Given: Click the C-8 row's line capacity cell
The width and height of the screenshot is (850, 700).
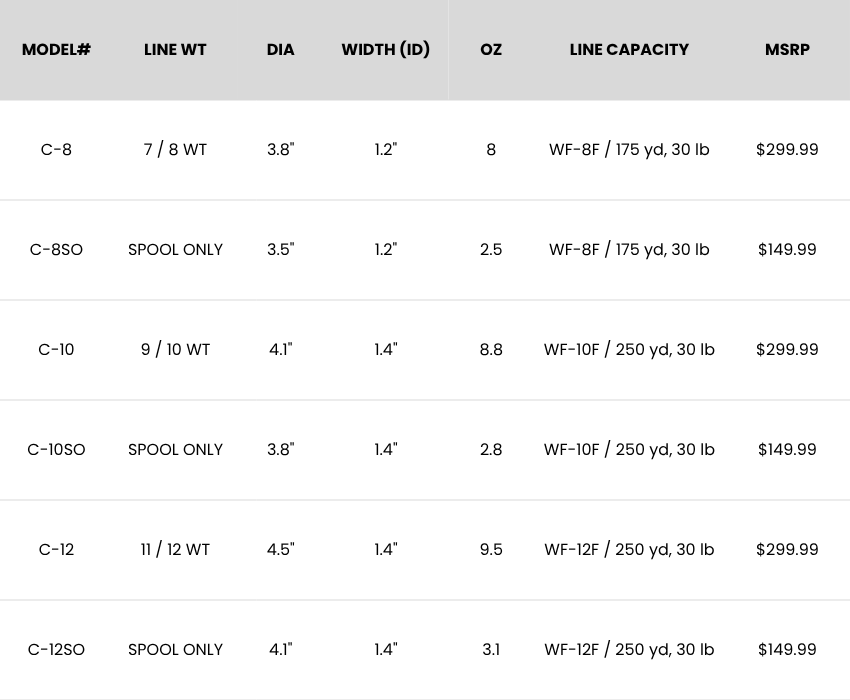Looking at the screenshot, I should pyautogui.click(x=629, y=149).
